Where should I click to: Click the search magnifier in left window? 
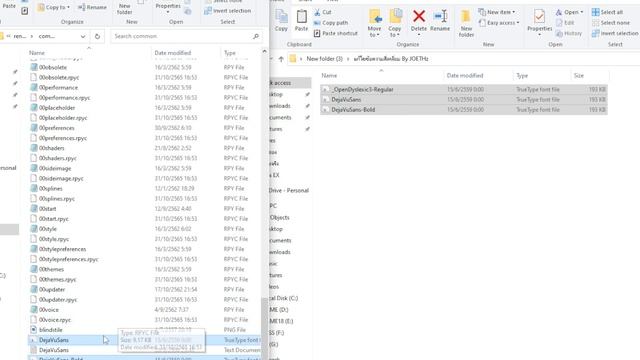pyautogui.click(x=256, y=36)
